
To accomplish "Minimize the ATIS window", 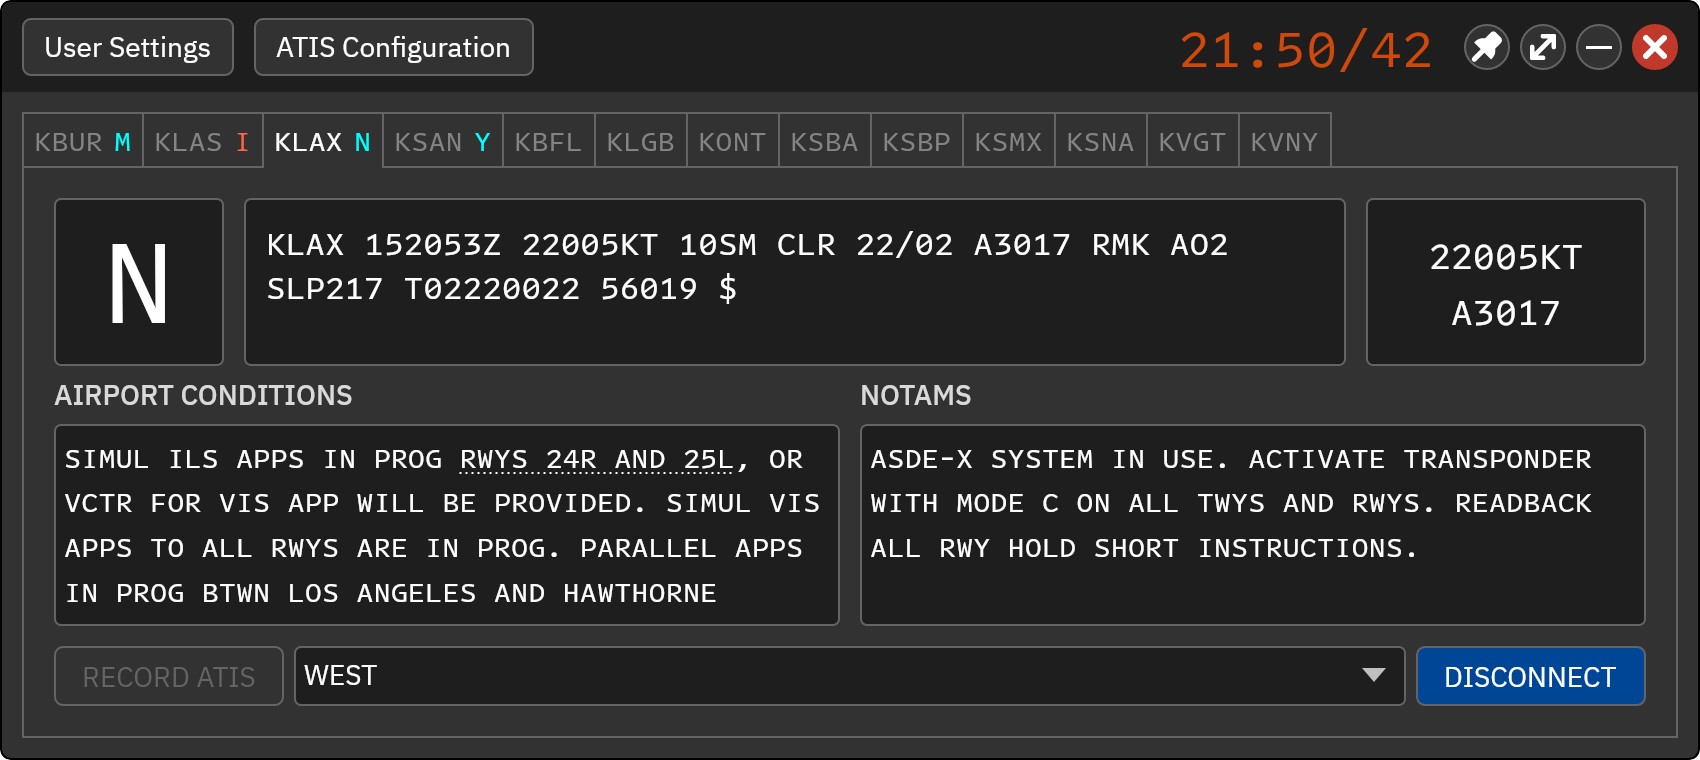I will click(x=1599, y=47).
